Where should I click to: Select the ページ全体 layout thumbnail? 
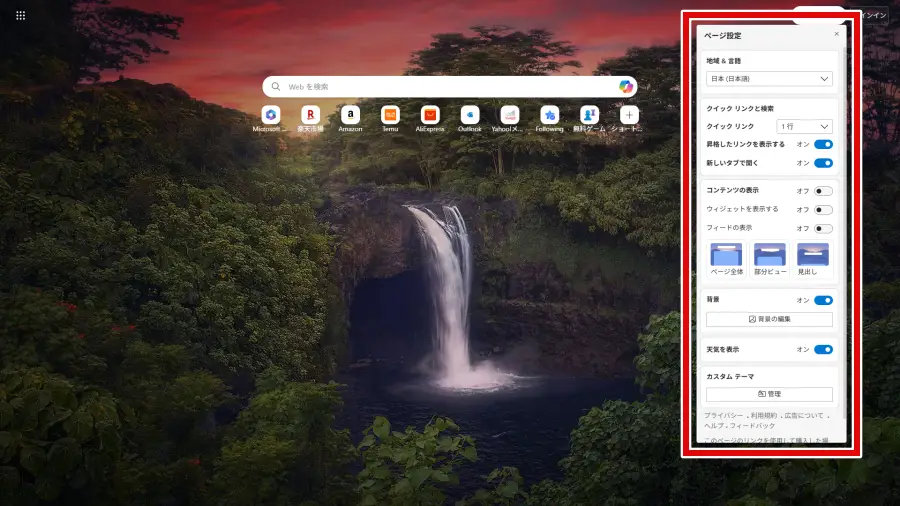pyautogui.click(x=726, y=259)
